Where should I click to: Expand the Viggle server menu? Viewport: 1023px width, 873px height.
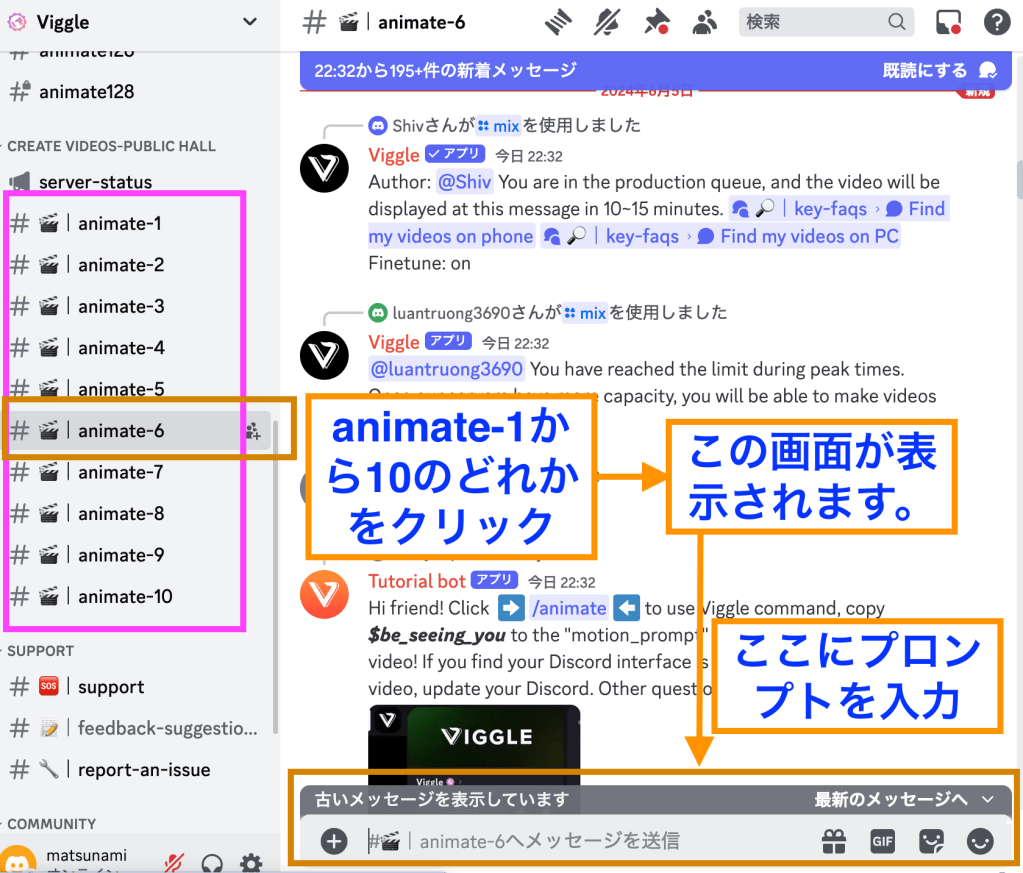(249, 21)
